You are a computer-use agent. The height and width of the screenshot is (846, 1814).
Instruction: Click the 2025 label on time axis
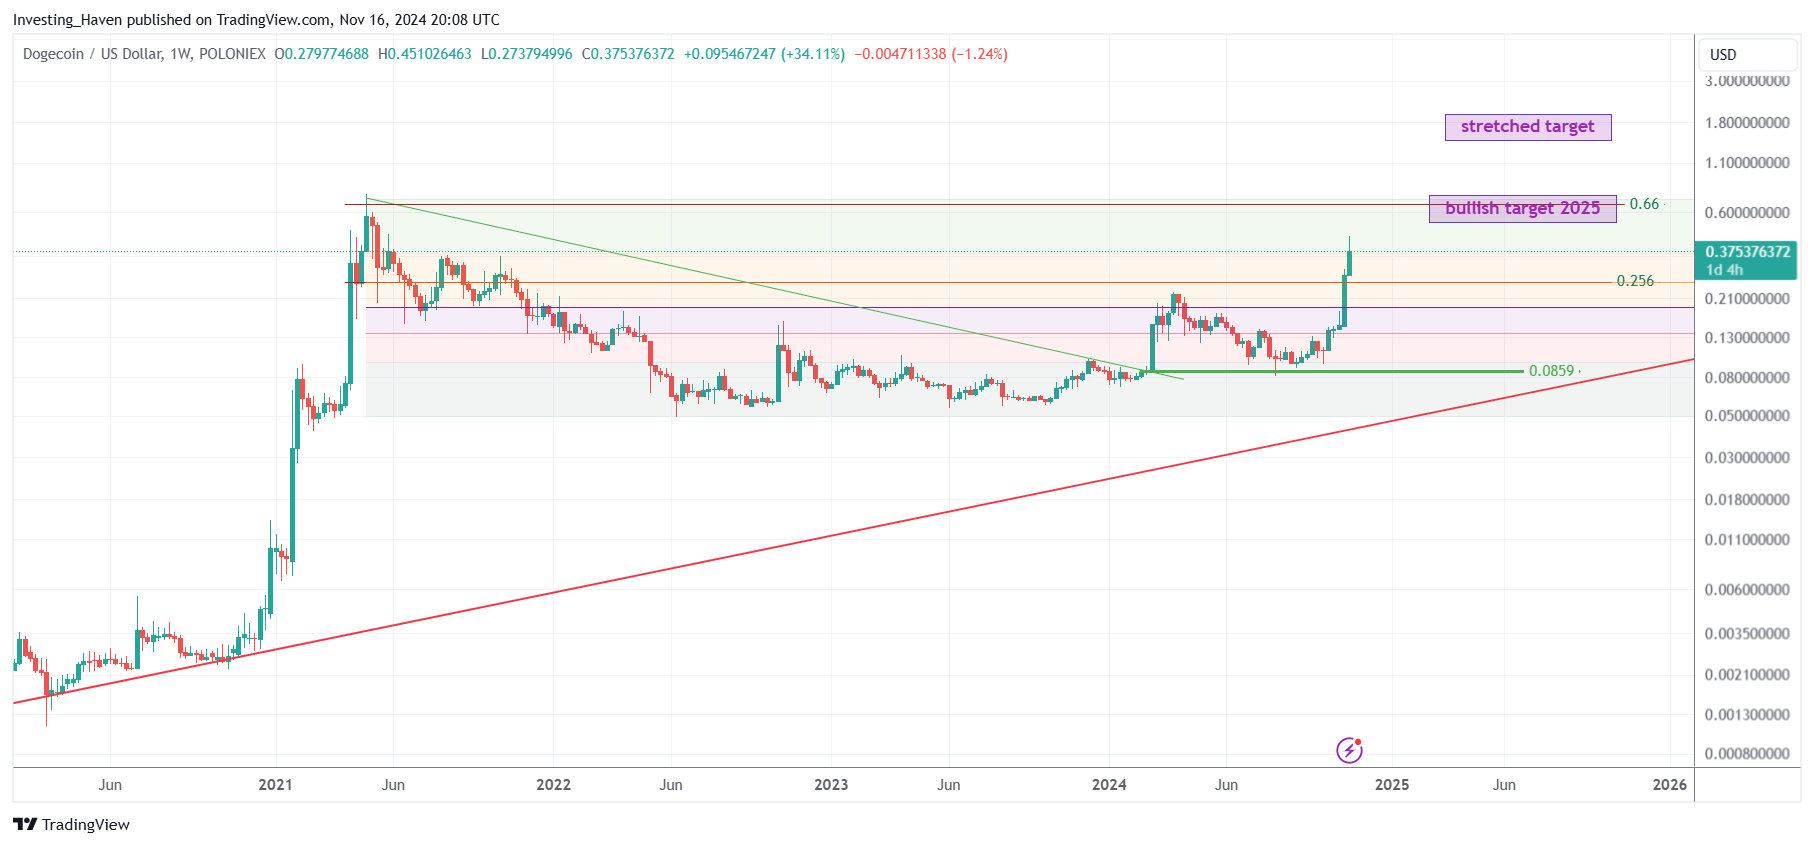tap(1392, 785)
